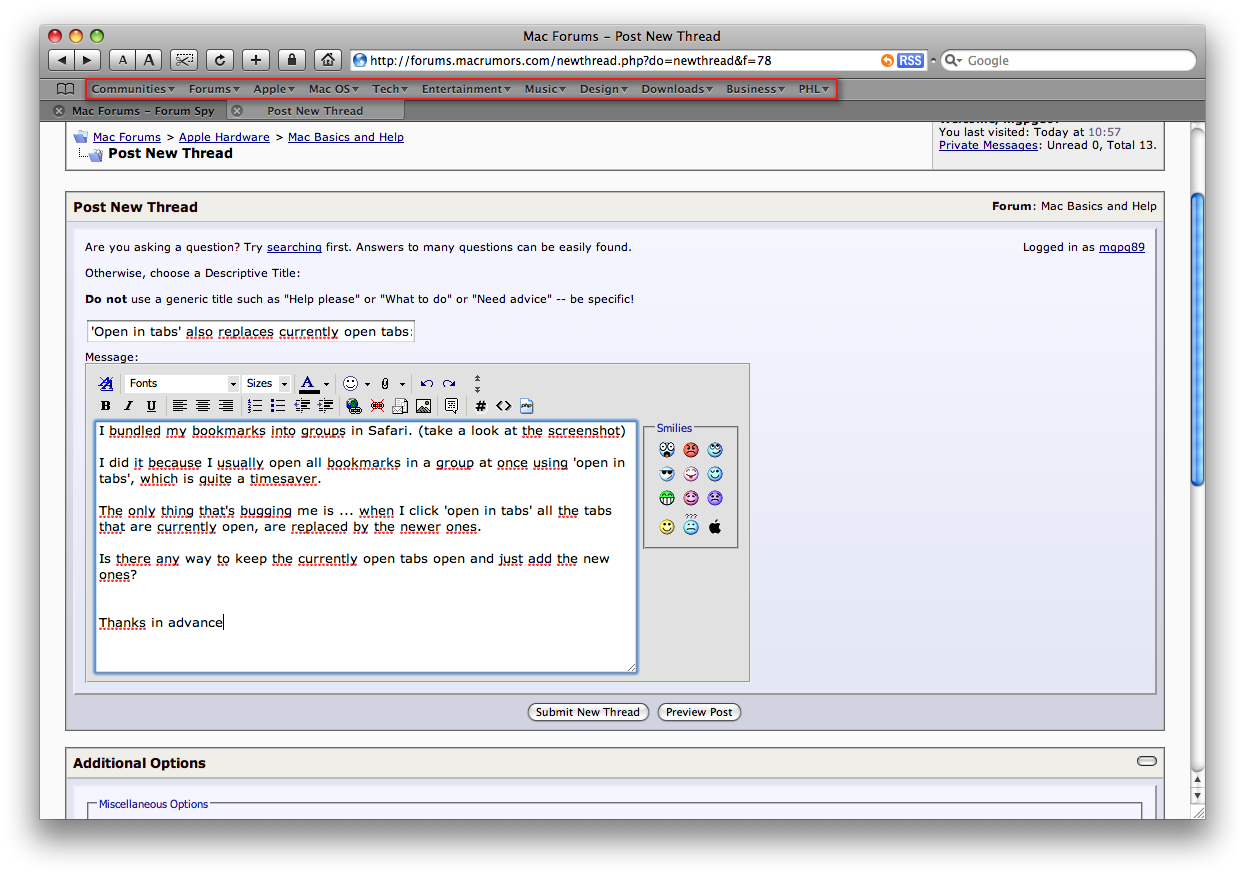Decrease indent in message editor
1245x874 pixels.
(x=302, y=406)
